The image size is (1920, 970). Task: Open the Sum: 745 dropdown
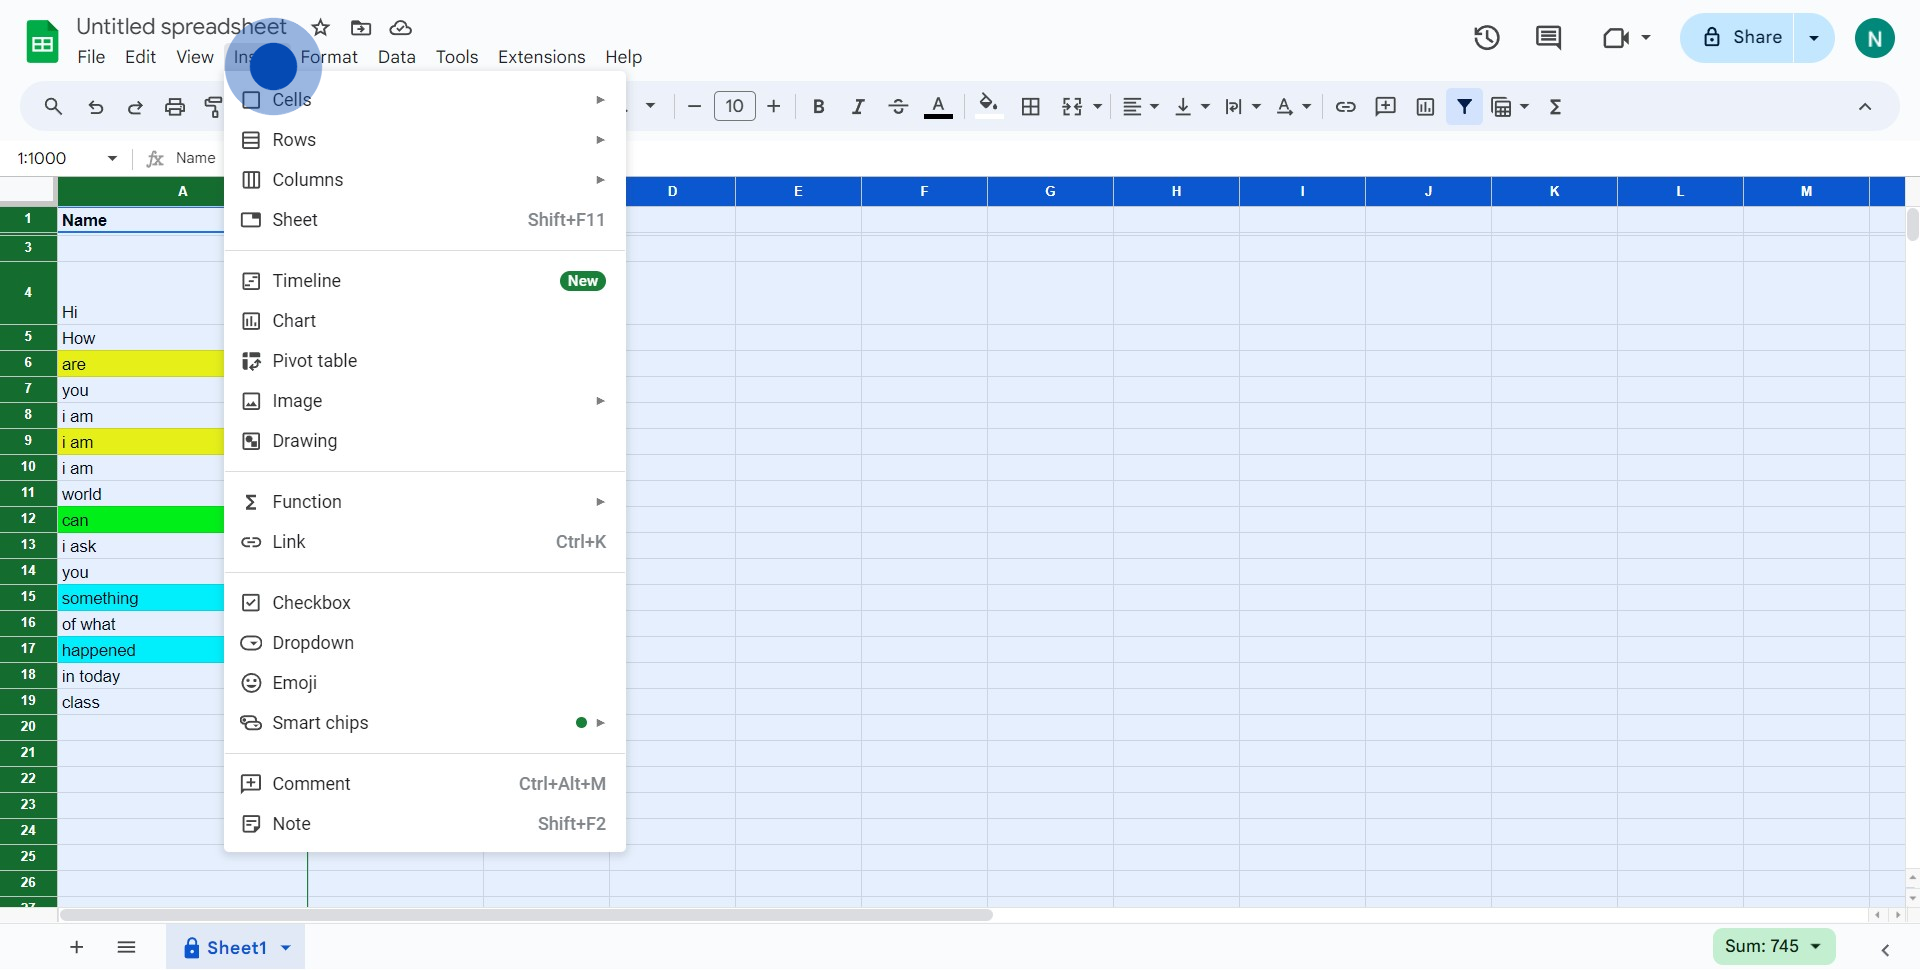click(x=1773, y=946)
